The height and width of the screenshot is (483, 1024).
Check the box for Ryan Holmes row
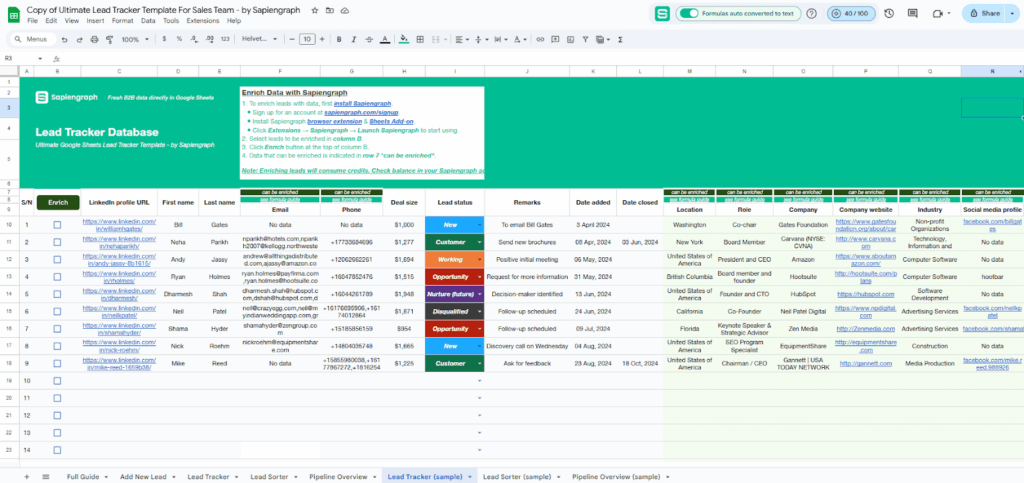(57, 277)
